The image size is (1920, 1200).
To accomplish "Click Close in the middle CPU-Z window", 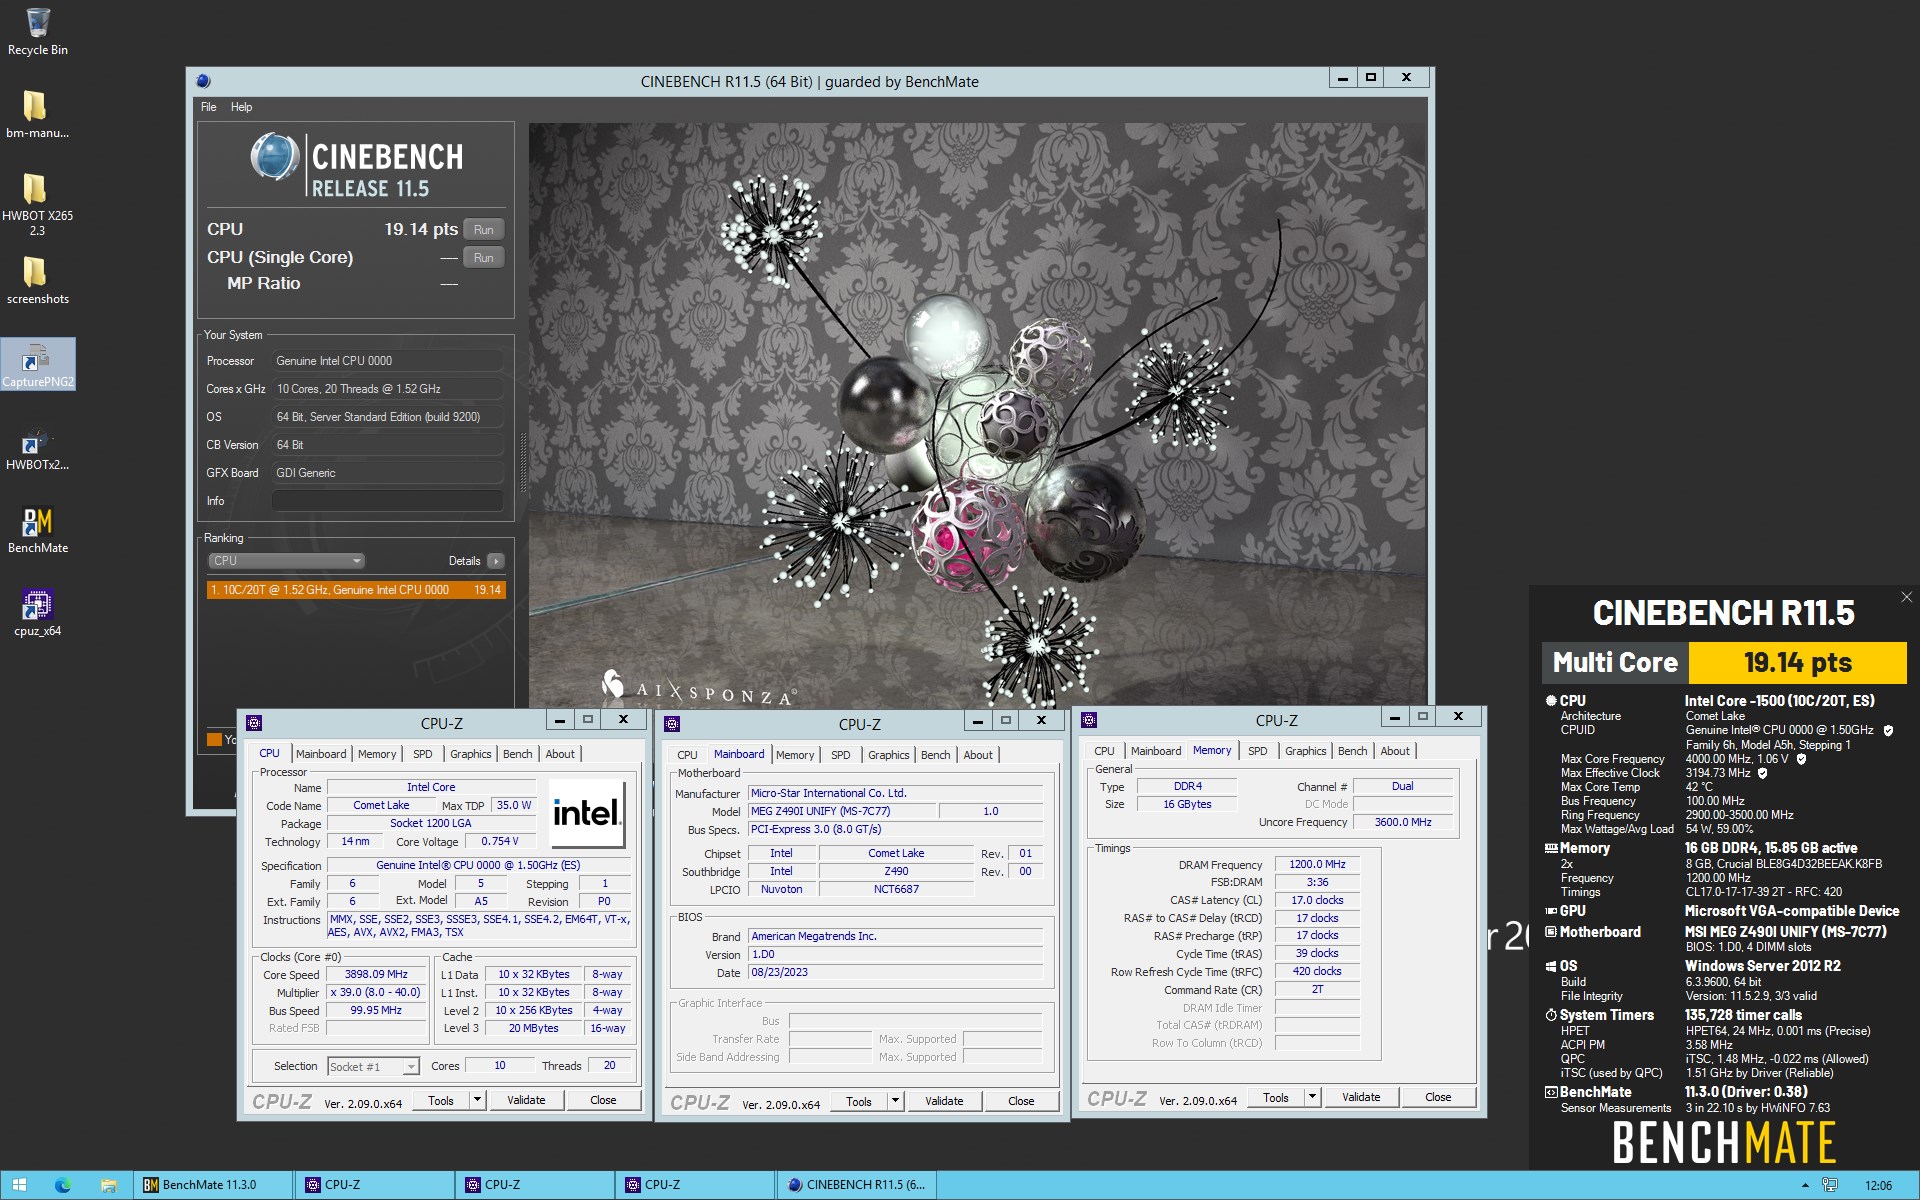I will 1021,1101.
